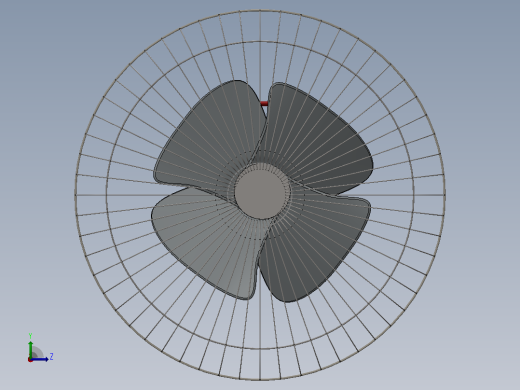The height and width of the screenshot is (390, 520).
Task: Click the red shaft behind the blades
Action: (264, 104)
